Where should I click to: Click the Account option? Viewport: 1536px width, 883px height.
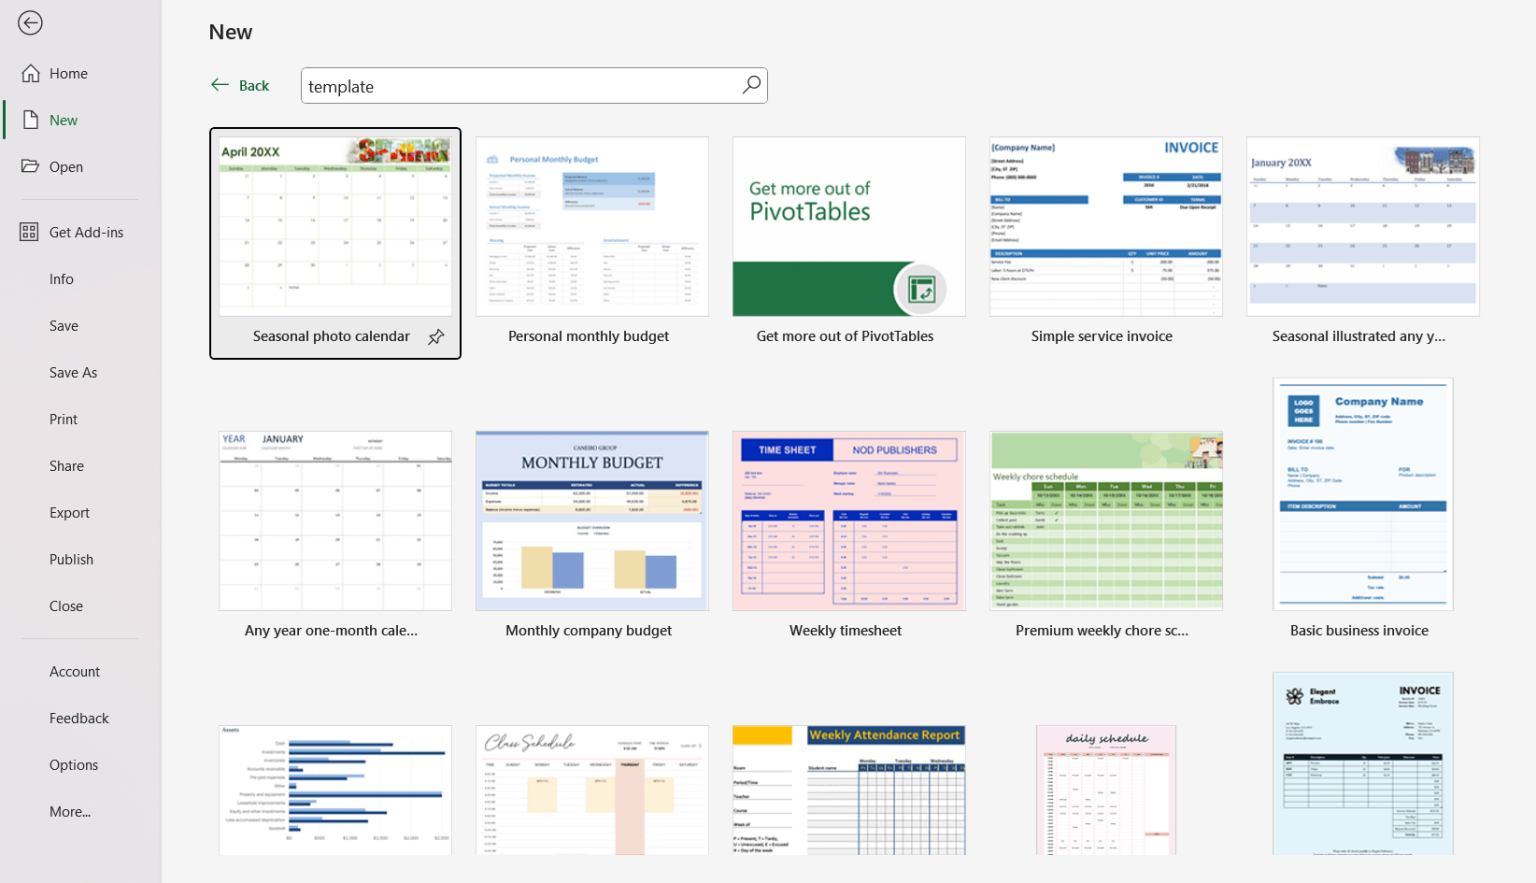74,671
